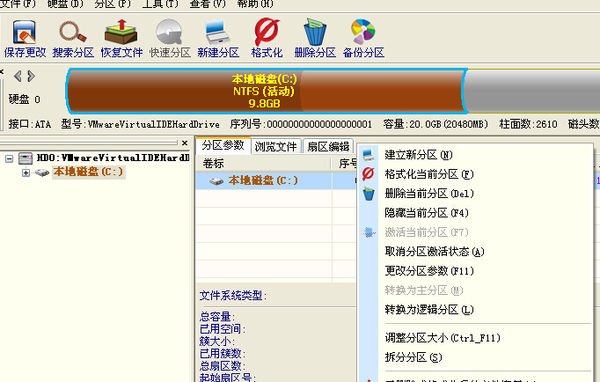Click the 已用簇数 label
The image size is (600, 382).
click(222, 353)
